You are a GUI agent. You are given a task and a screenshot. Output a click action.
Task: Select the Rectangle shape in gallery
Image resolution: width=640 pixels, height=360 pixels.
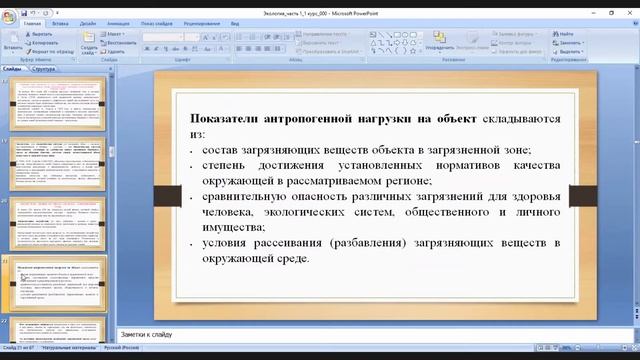coord(398,35)
